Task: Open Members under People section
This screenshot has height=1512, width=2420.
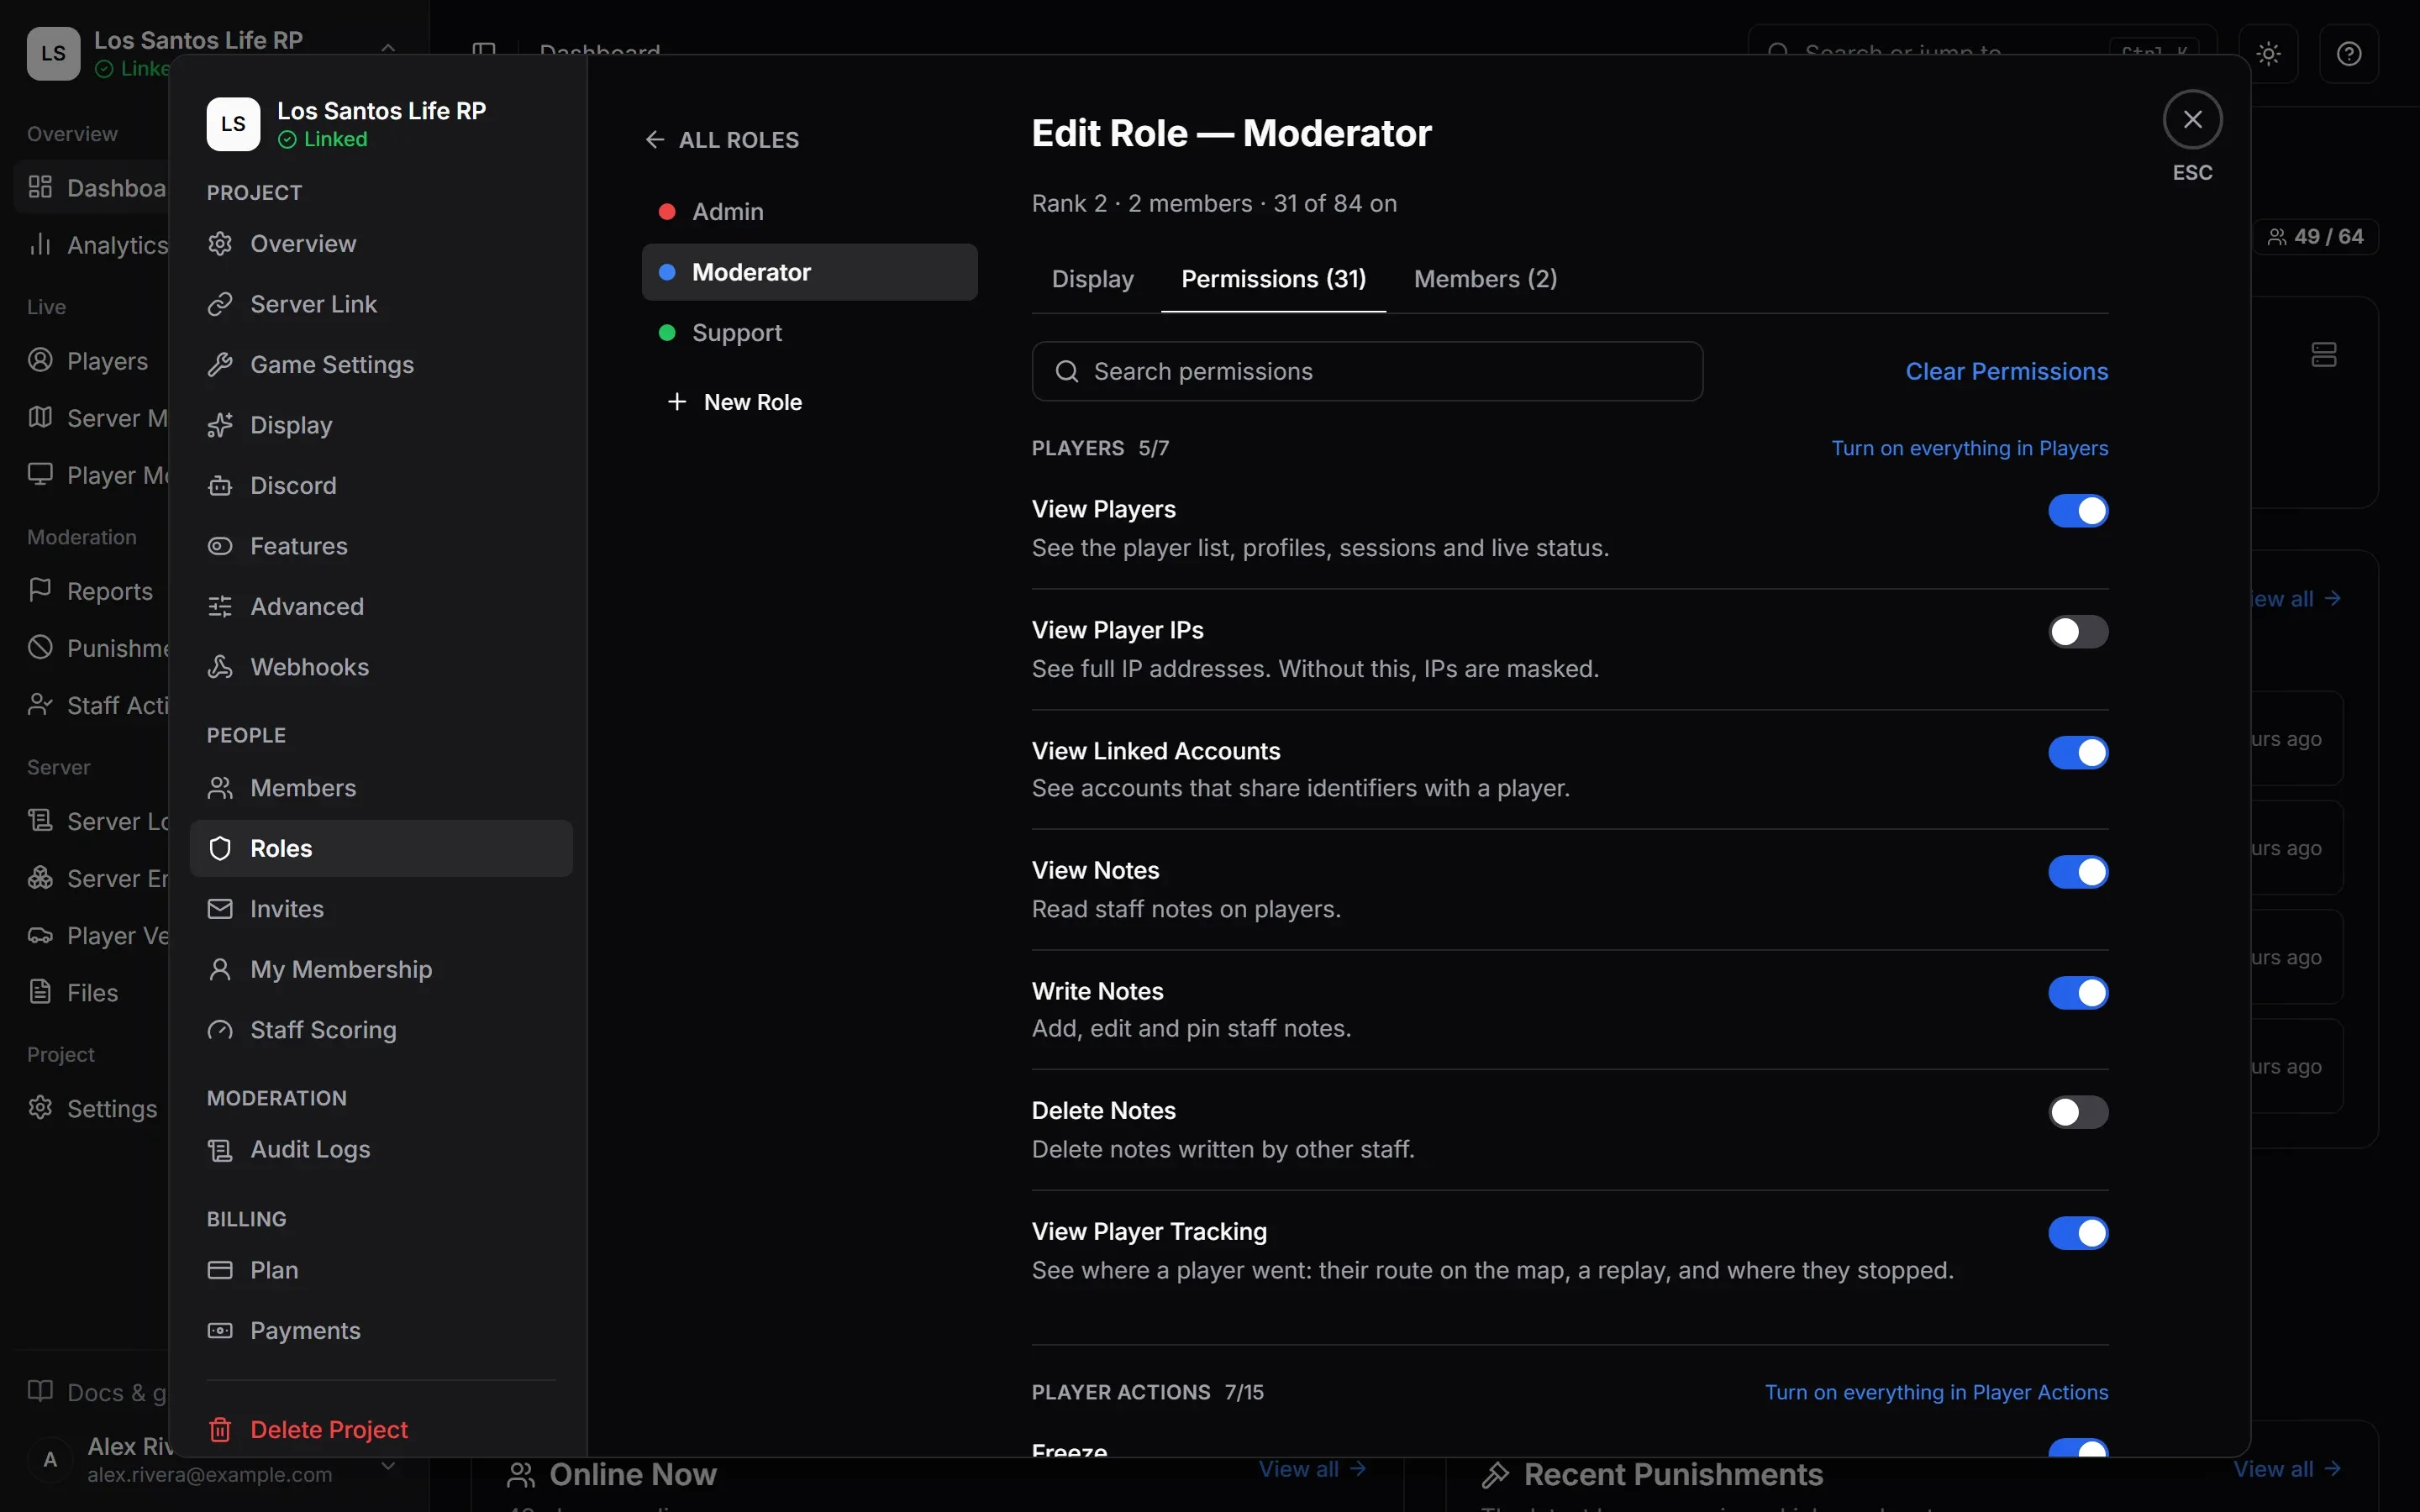Action: tap(381, 788)
